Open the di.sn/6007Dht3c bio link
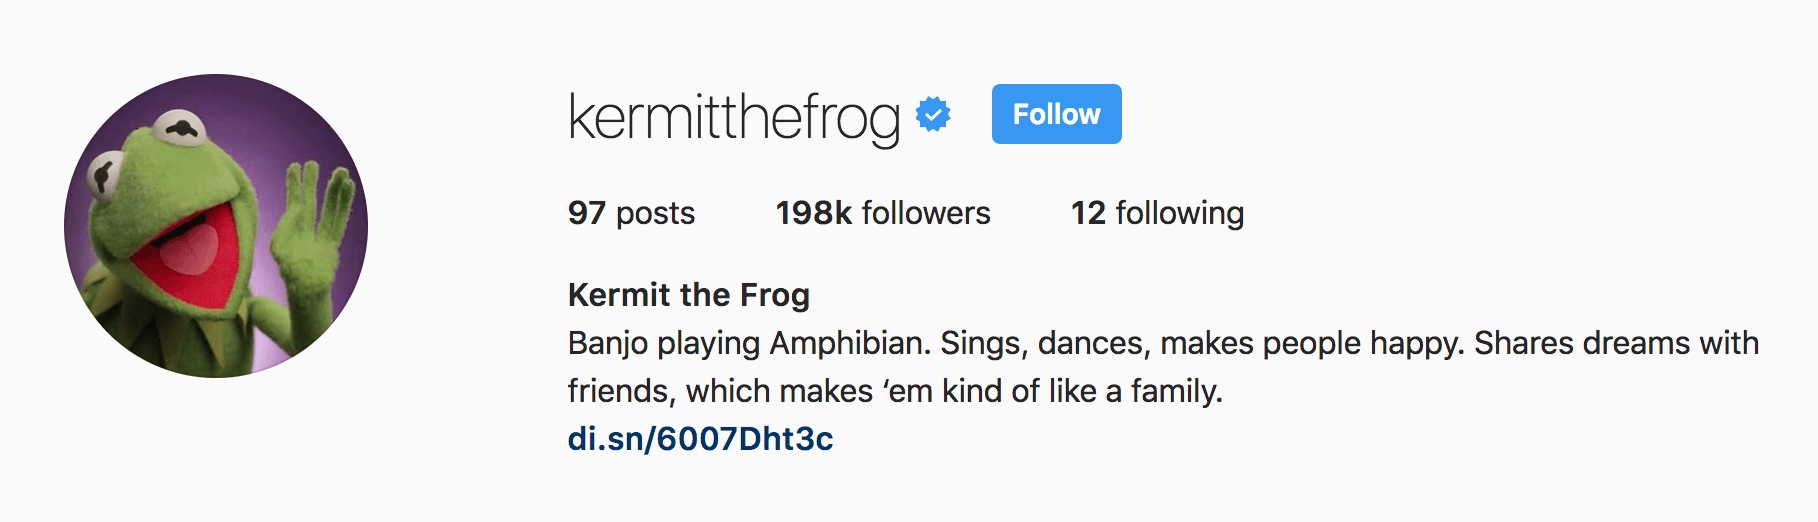The width and height of the screenshot is (1818, 522). (x=700, y=439)
